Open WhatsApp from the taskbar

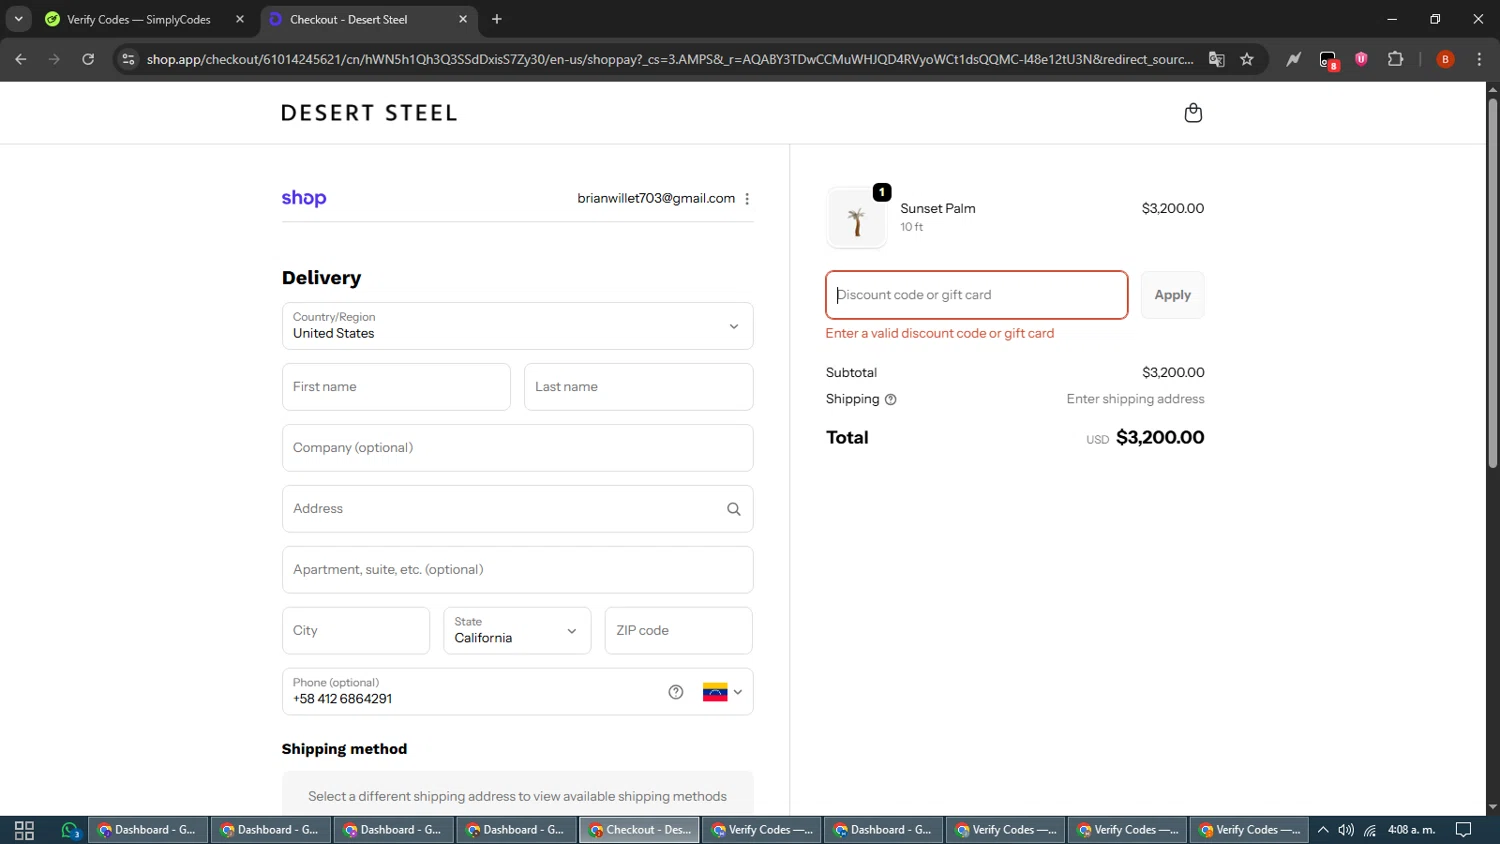(x=70, y=830)
